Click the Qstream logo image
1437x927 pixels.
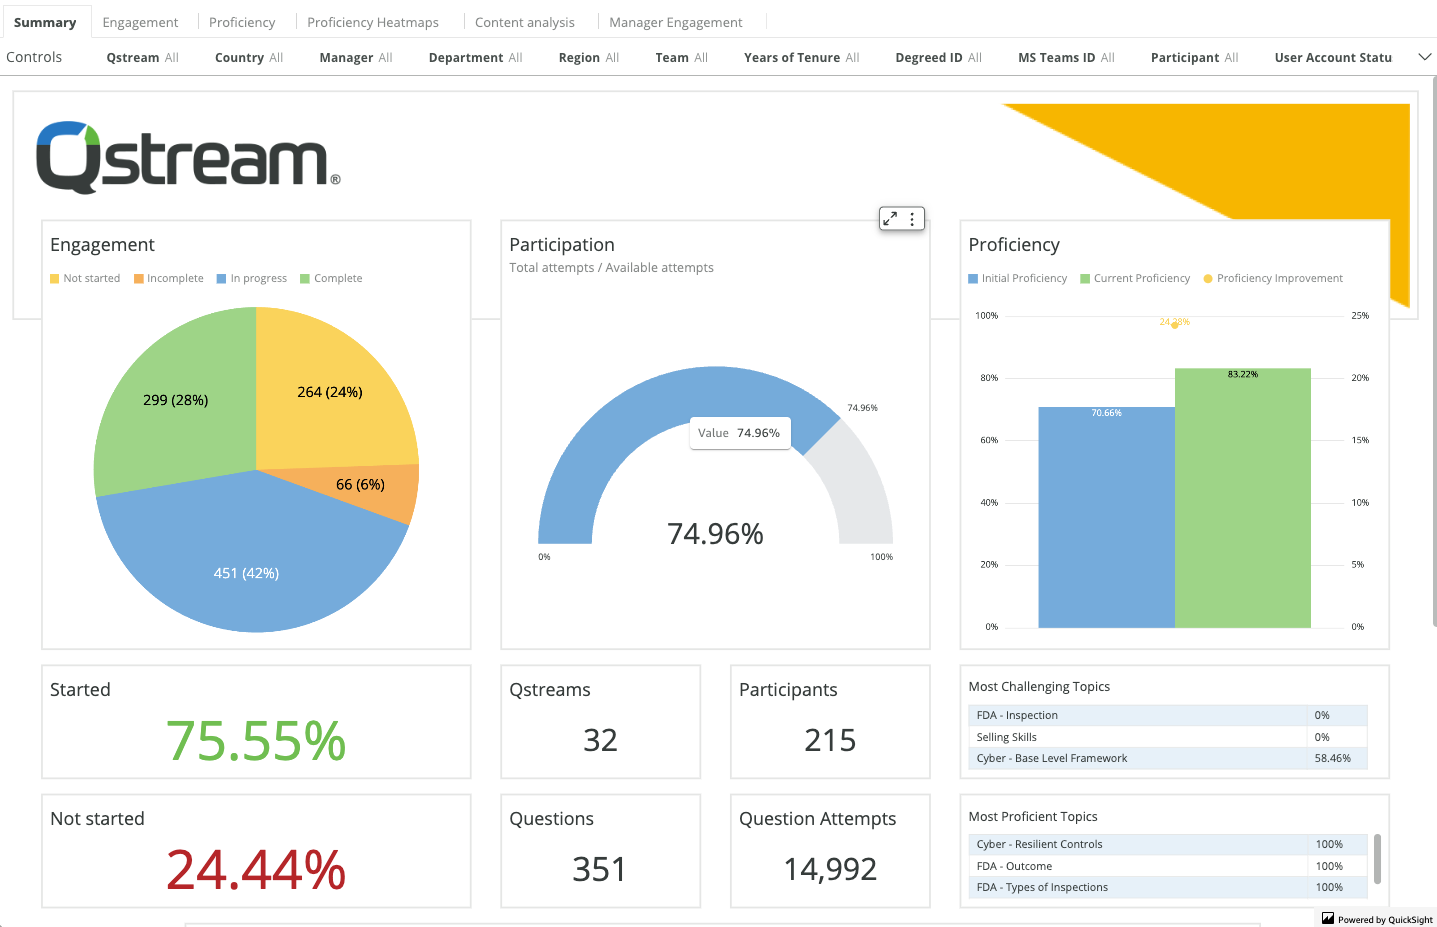click(x=188, y=157)
